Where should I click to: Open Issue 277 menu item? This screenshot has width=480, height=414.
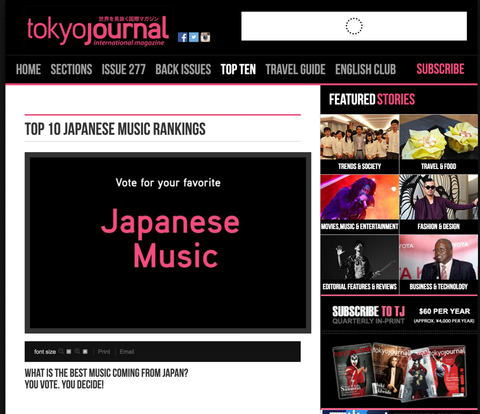coord(124,69)
